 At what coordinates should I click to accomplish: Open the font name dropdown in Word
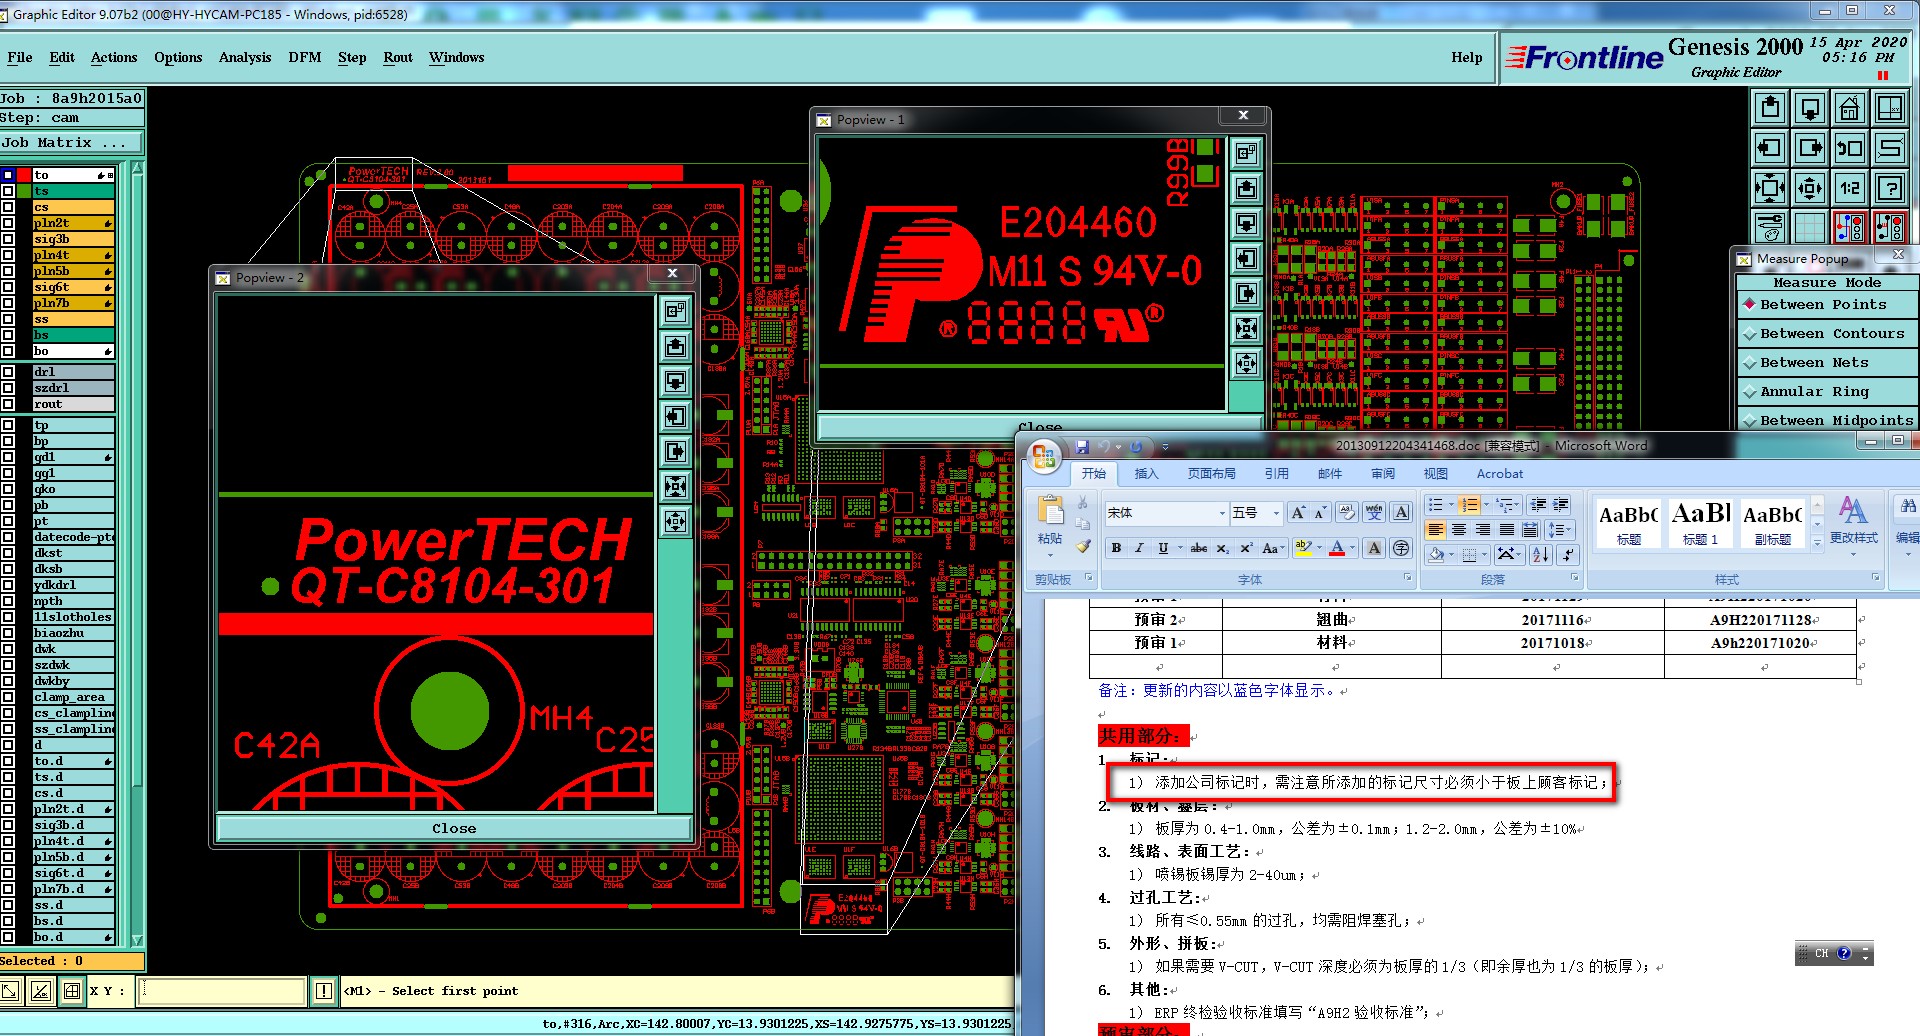coord(1221,513)
